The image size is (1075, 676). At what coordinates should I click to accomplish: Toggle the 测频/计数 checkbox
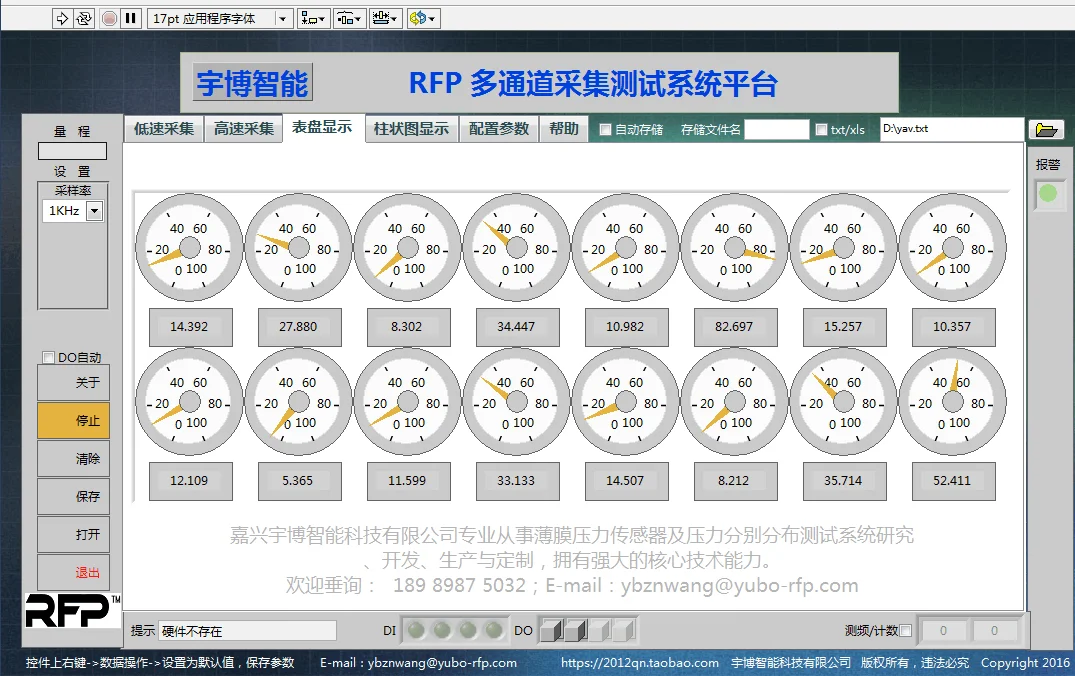pos(906,631)
